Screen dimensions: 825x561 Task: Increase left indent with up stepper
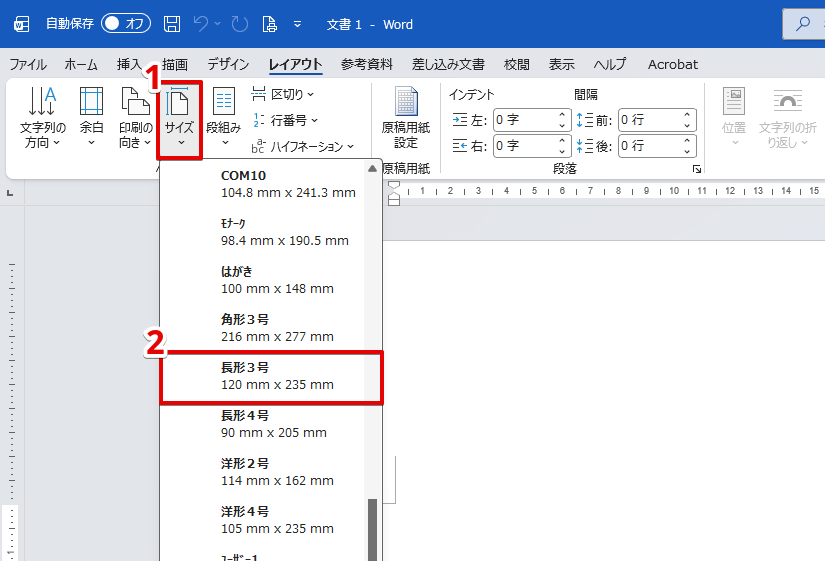pyautogui.click(x=563, y=115)
